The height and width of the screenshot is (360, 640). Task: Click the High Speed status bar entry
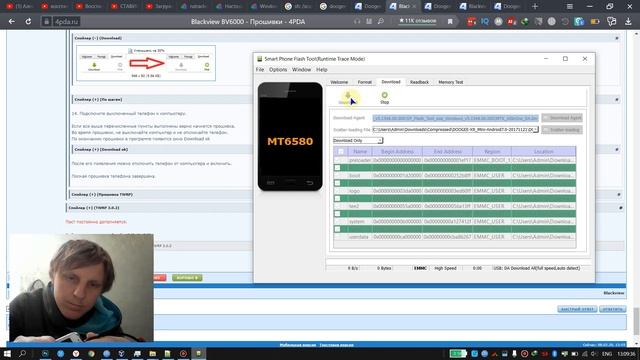point(445,268)
